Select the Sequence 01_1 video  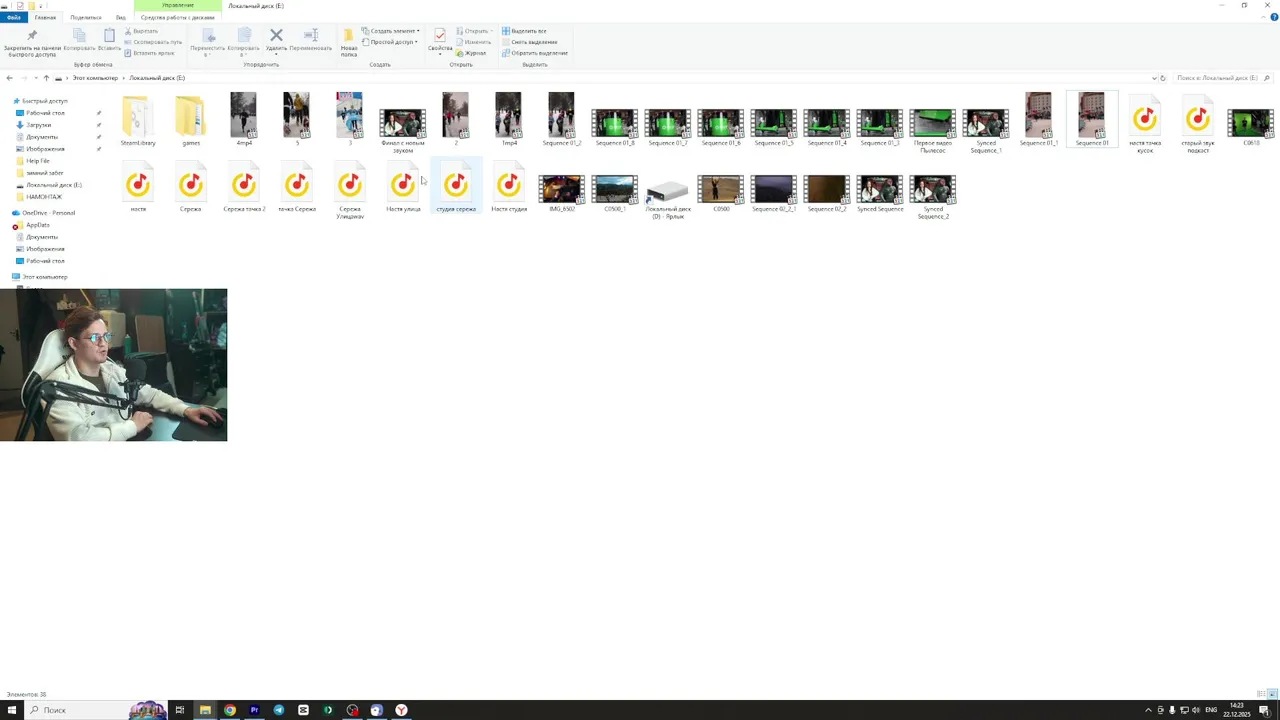point(1038,119)
